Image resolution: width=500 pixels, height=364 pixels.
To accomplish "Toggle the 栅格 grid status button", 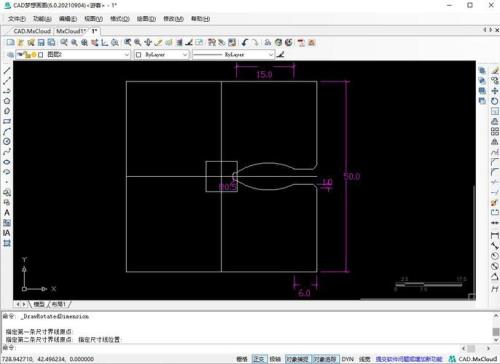I will click(242, 359).
